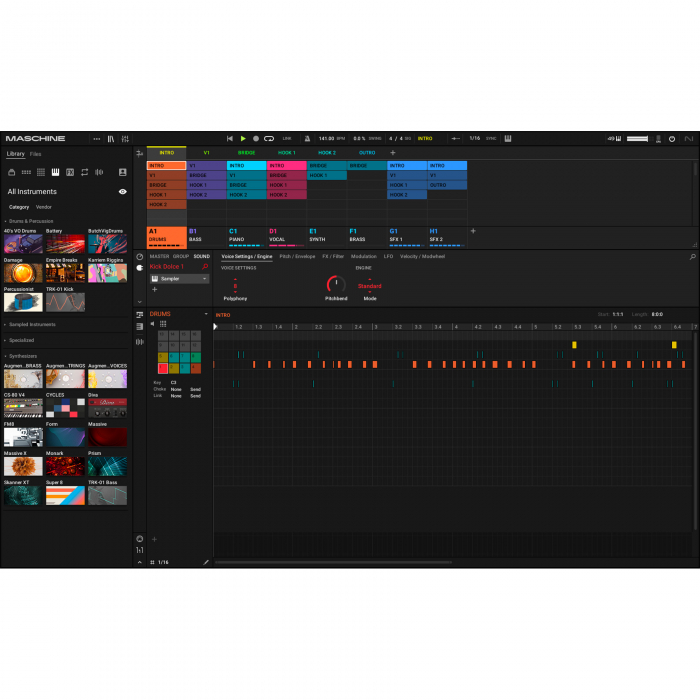Image resolution: width=700 pixels, height=700 pixels.
Task: Toggle the Loop button in transport
Action: [269, 138]
